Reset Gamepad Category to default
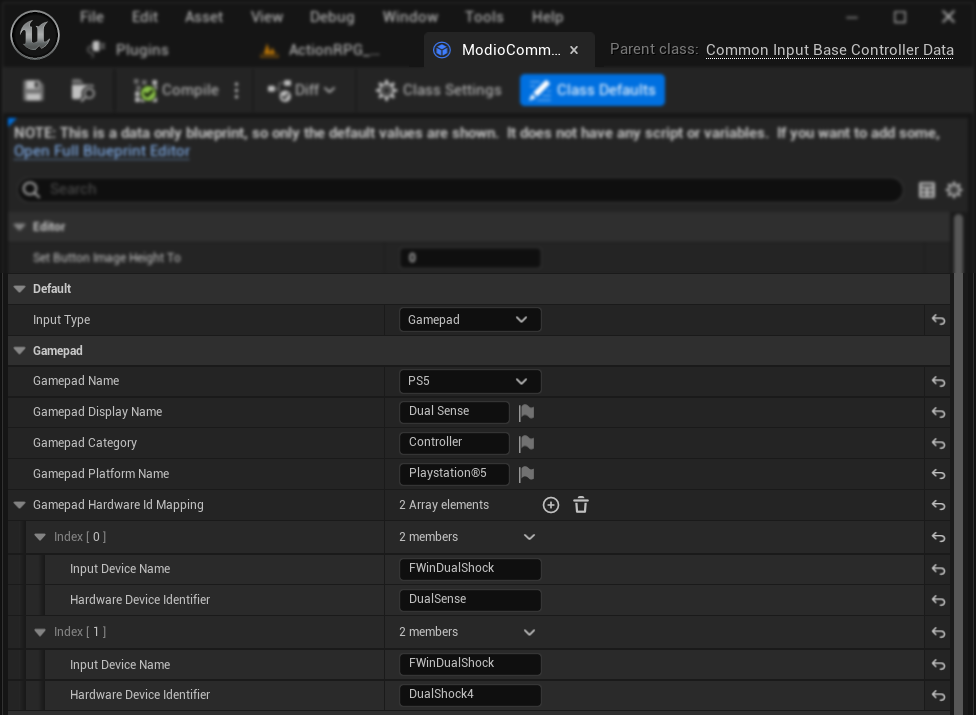Screen dimensions: 976x715 938,444
